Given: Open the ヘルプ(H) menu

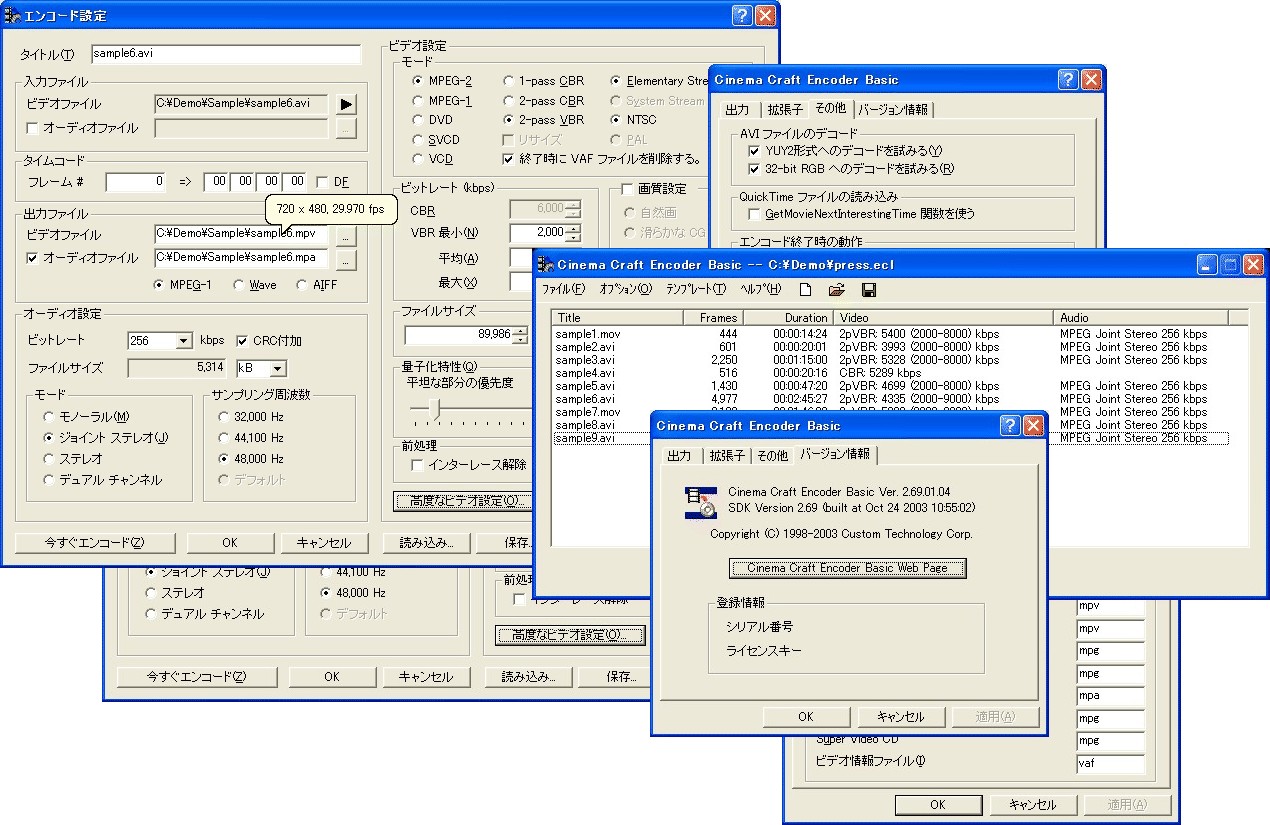Looking at the screenshot, I should point(760,290).
